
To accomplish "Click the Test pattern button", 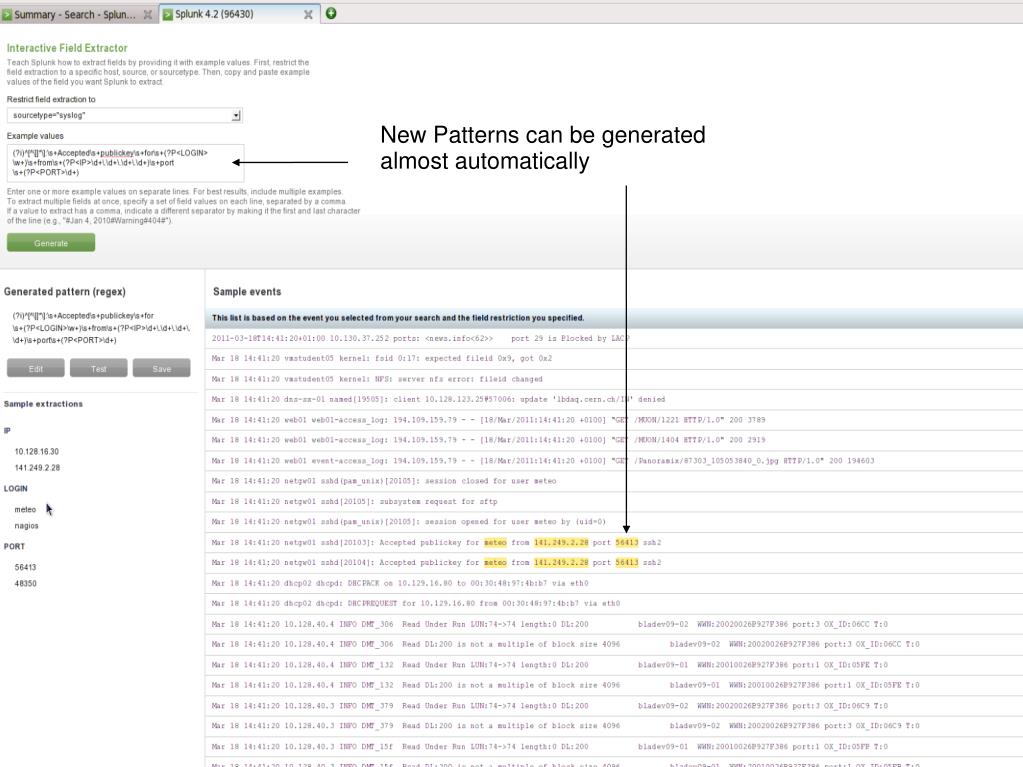I will point(99,368).
